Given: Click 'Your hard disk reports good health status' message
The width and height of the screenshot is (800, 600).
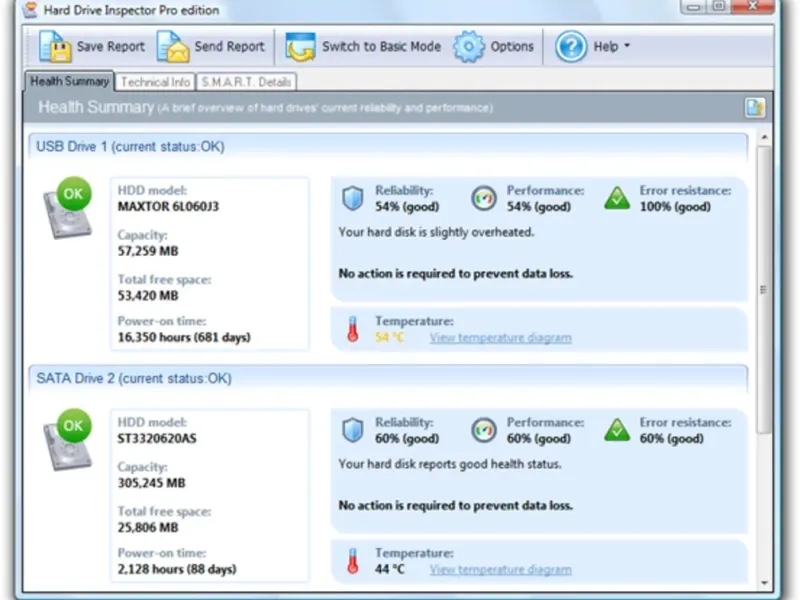Looking at the screenshot, I should (449, 464).
